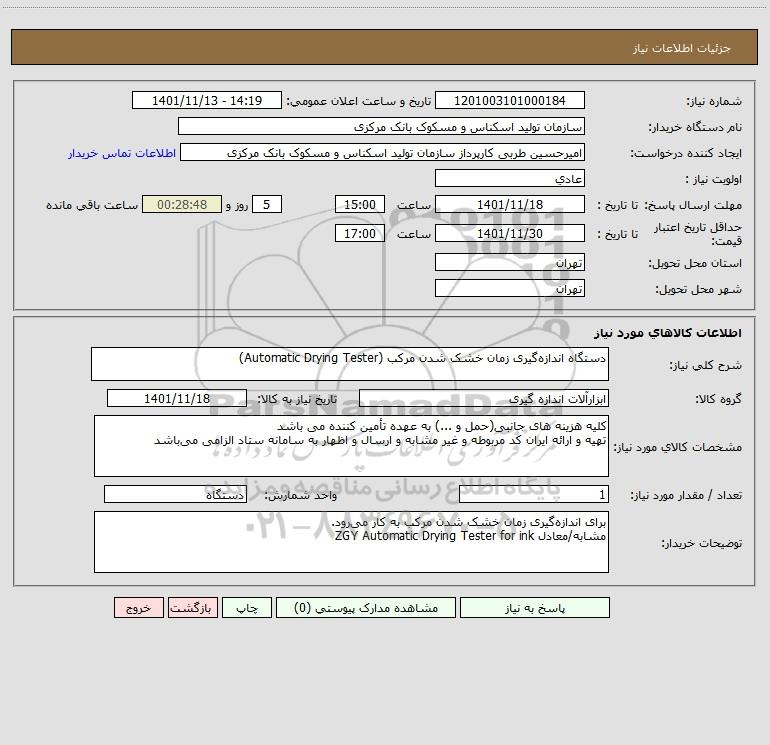Click the نام دستگاه خریدار label
770x745 pixels.
[695, 127]
